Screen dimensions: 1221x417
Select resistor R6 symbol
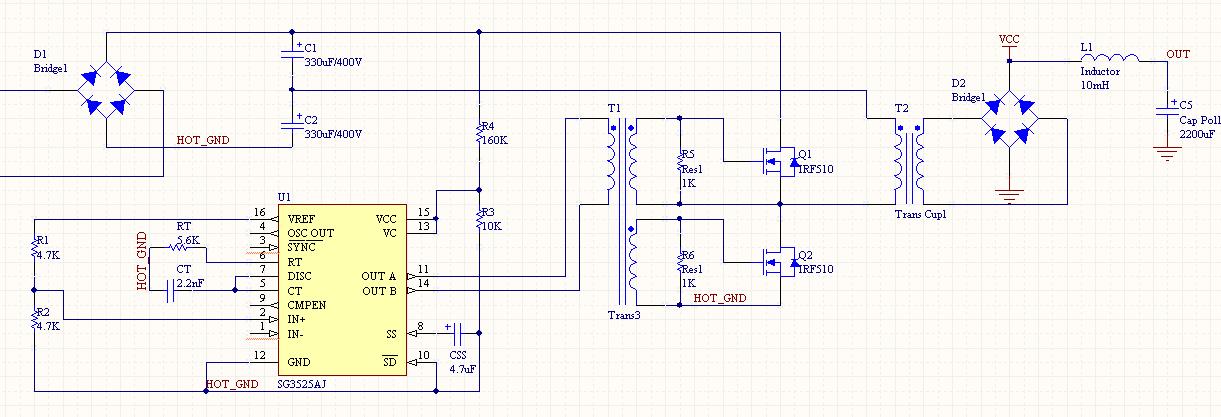click(x=680, y=262)
